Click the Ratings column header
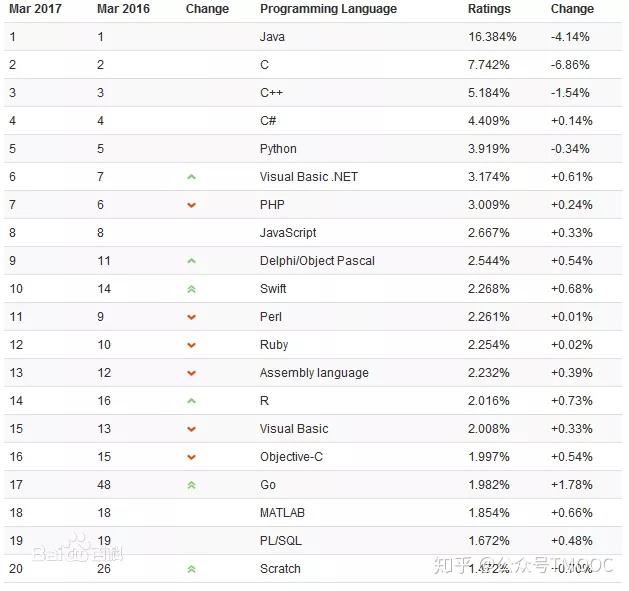Image resolution: width=629 pixels, height=591 pixels. pos(488,9)
